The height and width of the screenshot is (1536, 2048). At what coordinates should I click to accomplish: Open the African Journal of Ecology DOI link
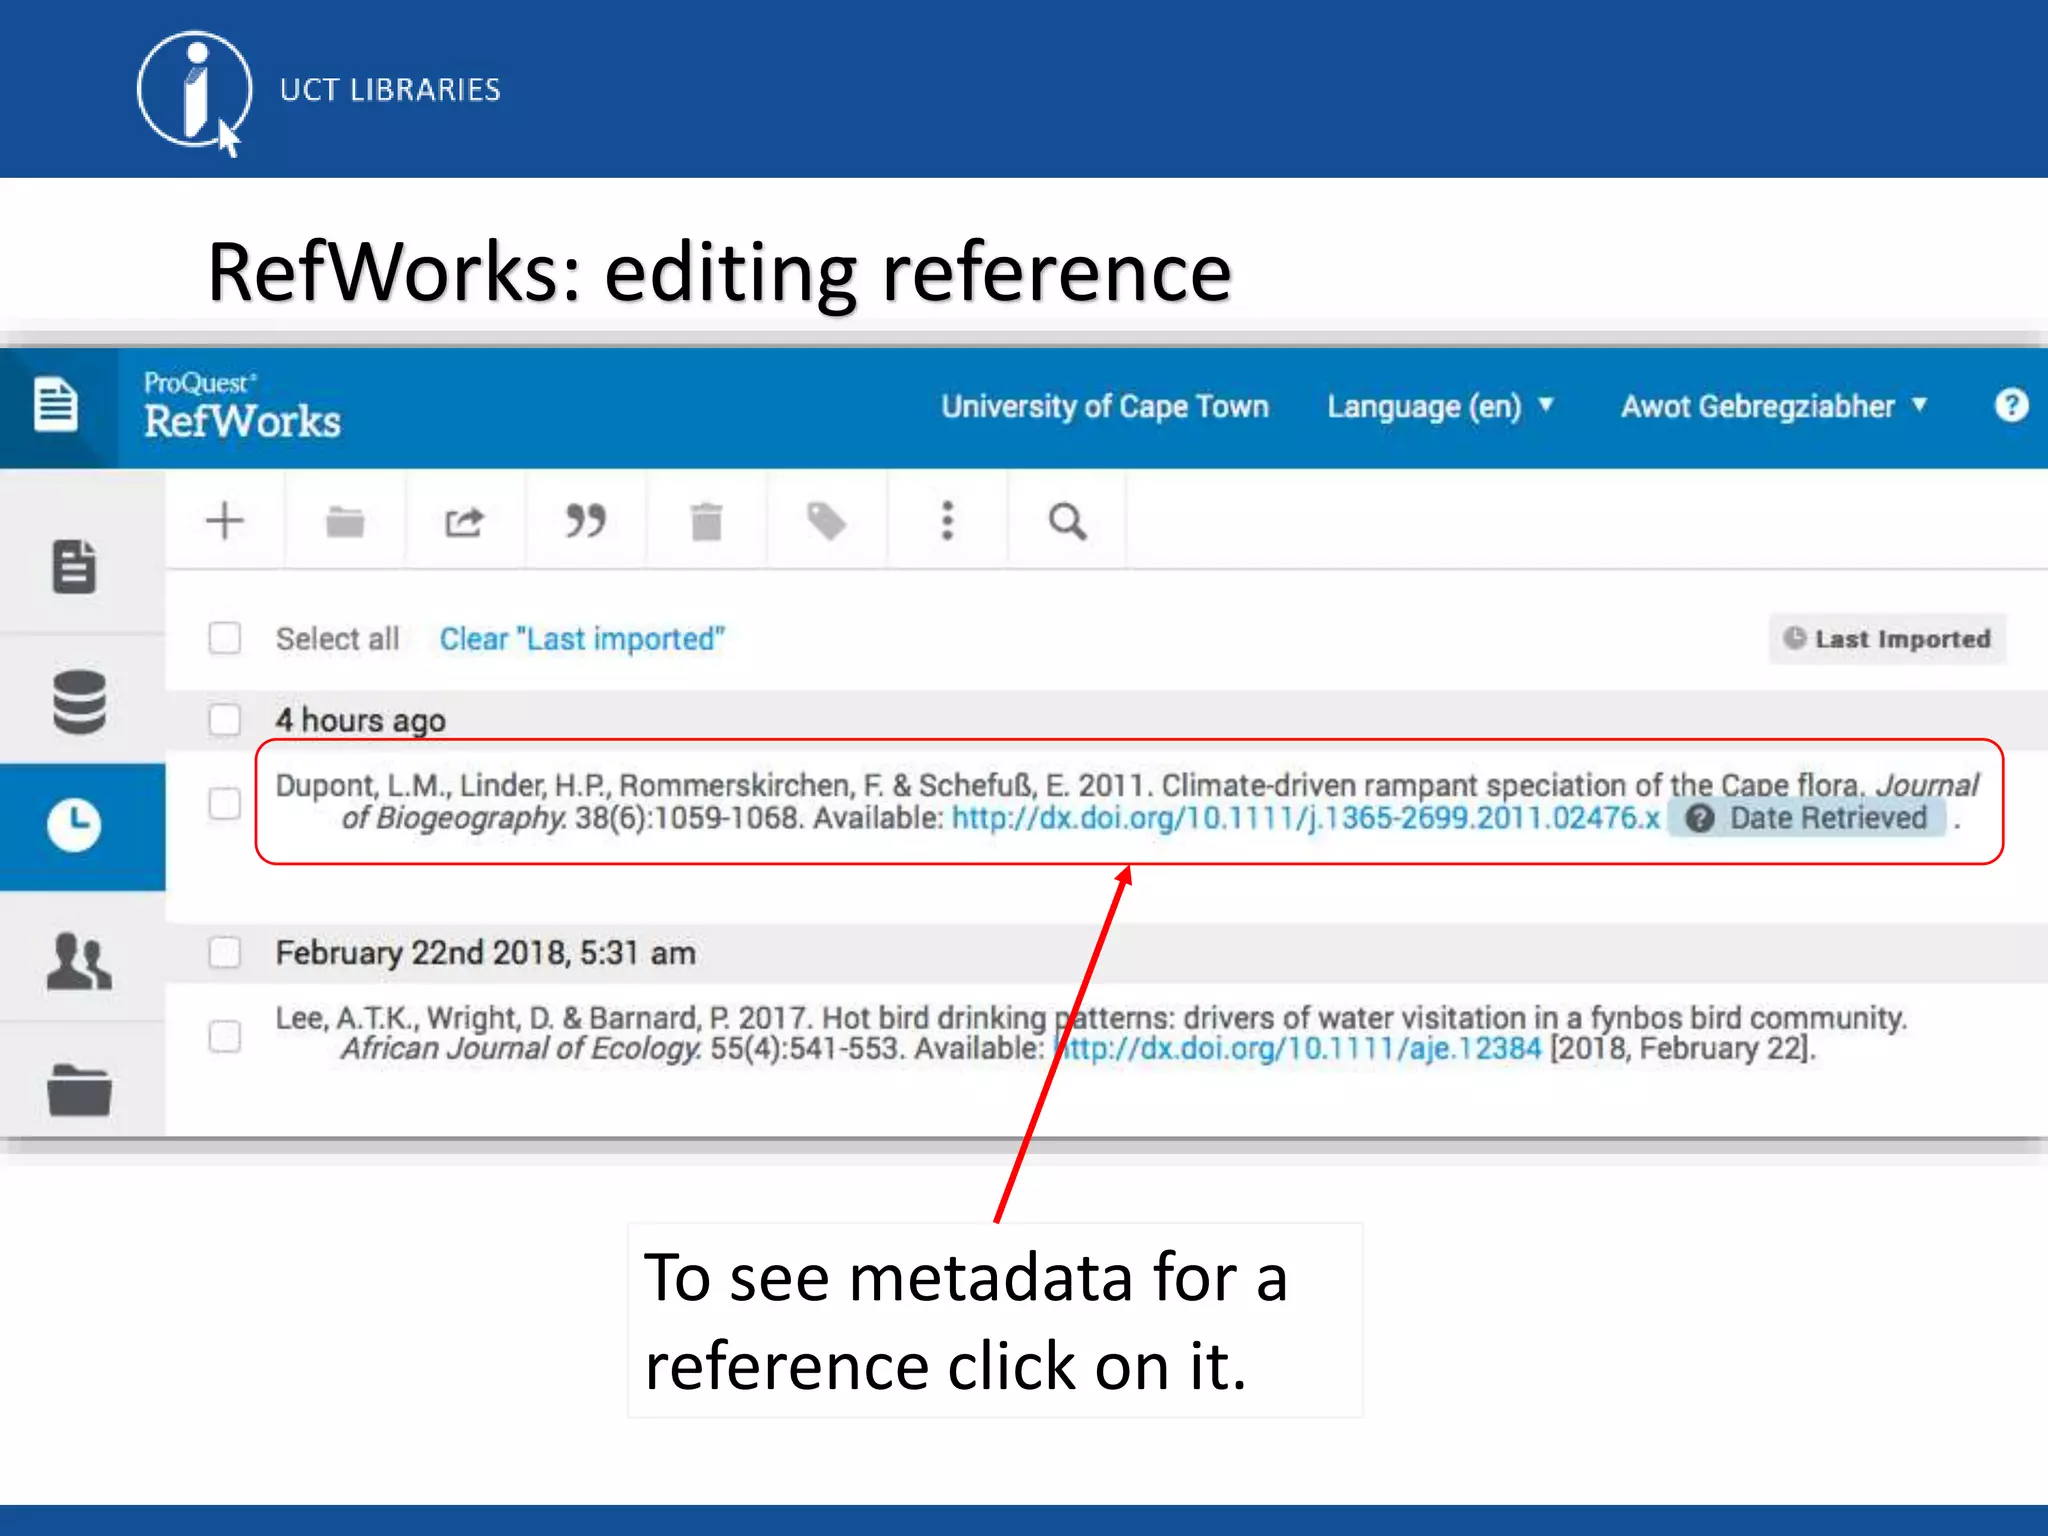coord(1300,1048)
